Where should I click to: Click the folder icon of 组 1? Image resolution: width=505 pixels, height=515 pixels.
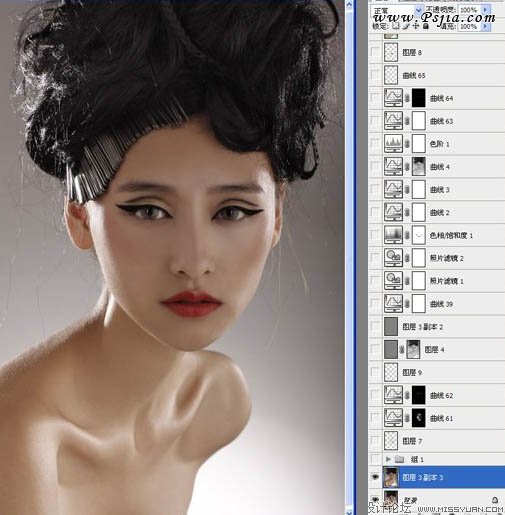(399, 459)
